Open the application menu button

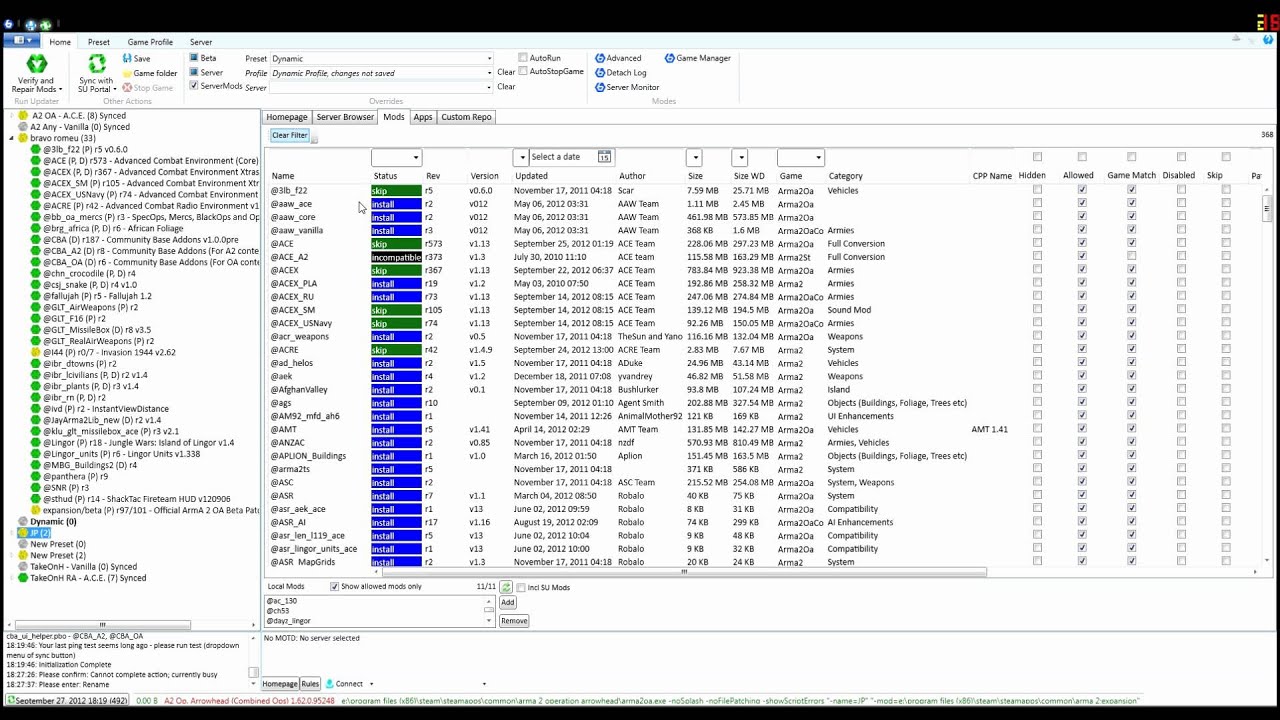tap(20, 41)
